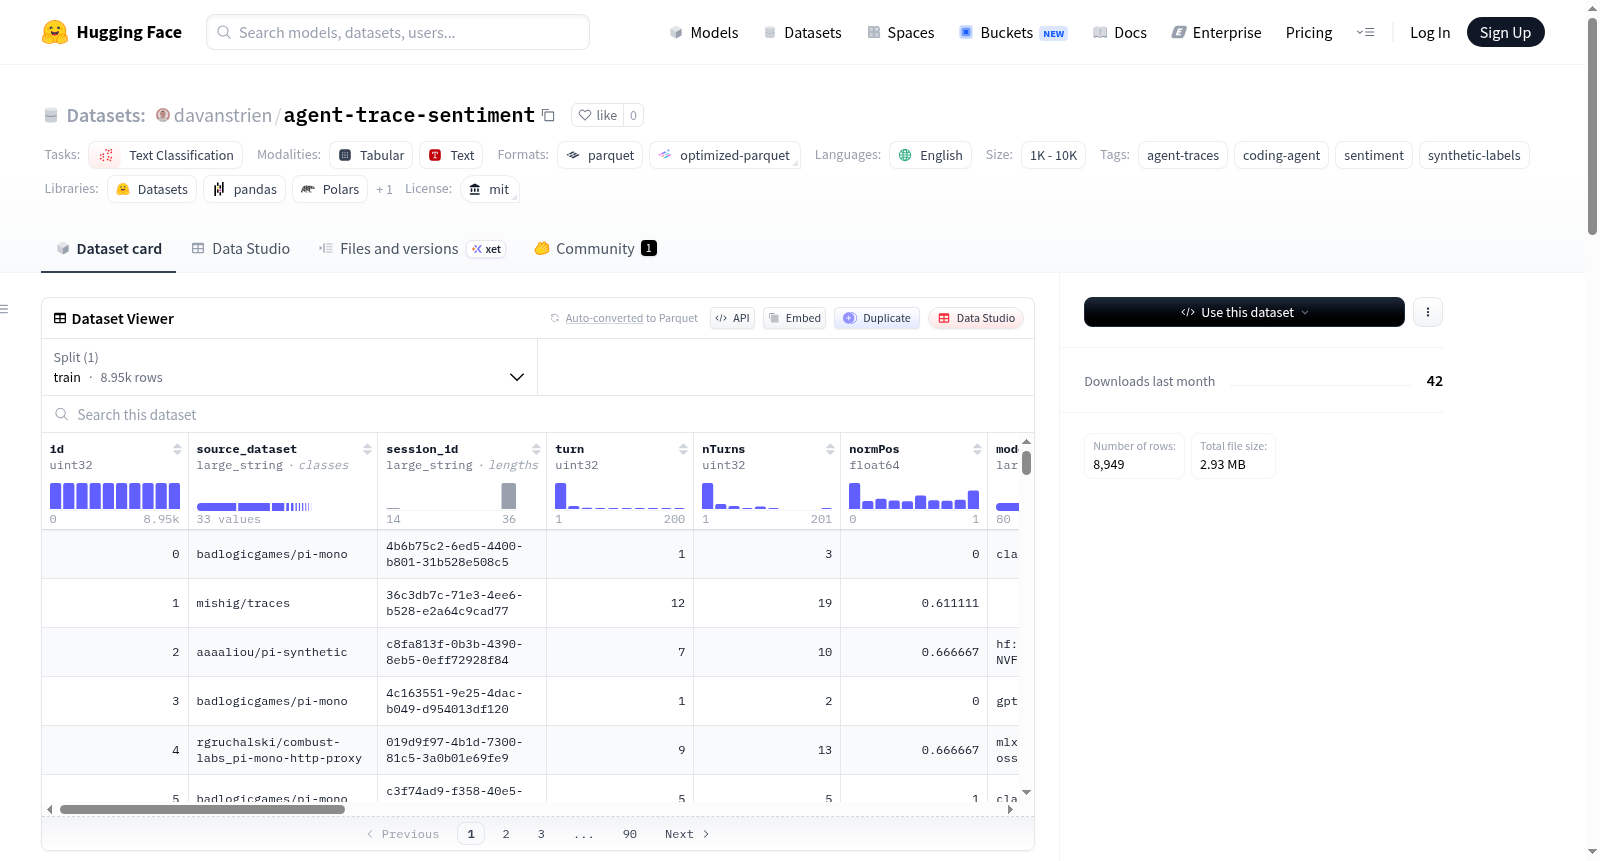Open the Models page
1600x861 pixels.
[704, 32]
